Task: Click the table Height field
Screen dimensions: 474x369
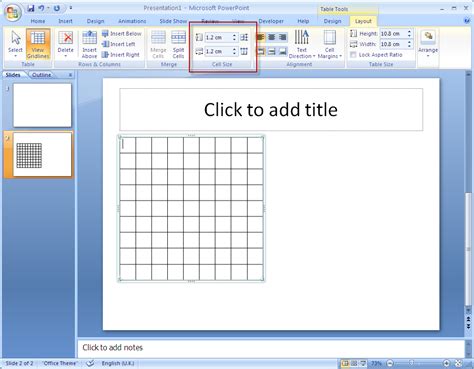Action: pyautogui.click(x=393, y=34)
